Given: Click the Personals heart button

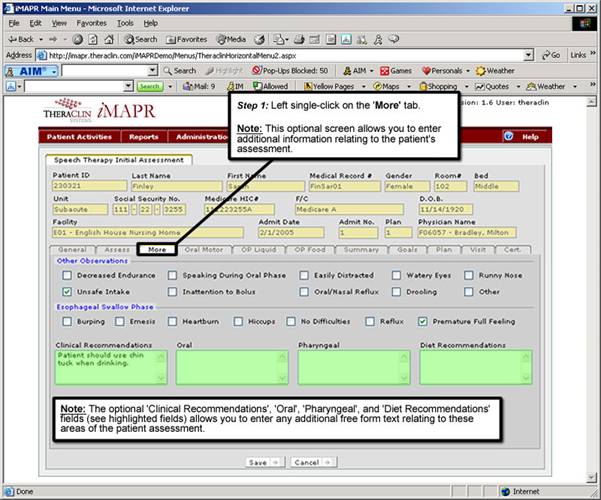Looking at the screenshot, I should pyautogui.click(x=442, y=71).
